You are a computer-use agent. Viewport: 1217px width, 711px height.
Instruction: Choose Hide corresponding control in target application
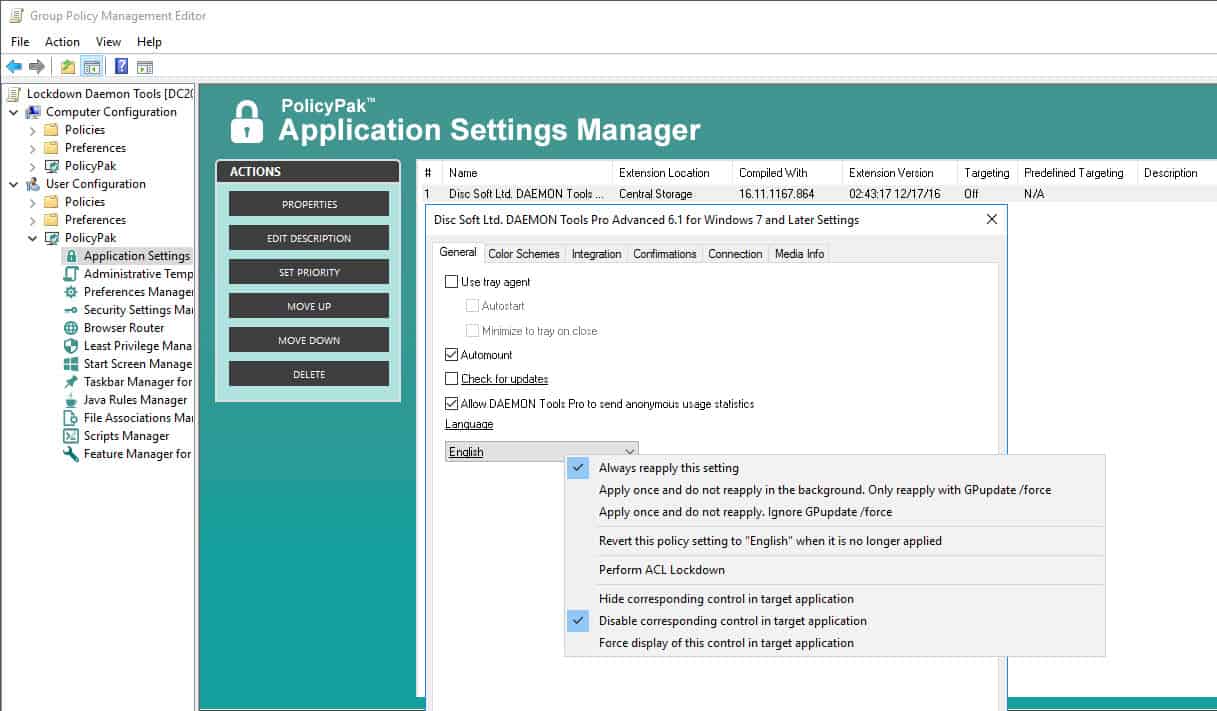[x=835, y=599]
